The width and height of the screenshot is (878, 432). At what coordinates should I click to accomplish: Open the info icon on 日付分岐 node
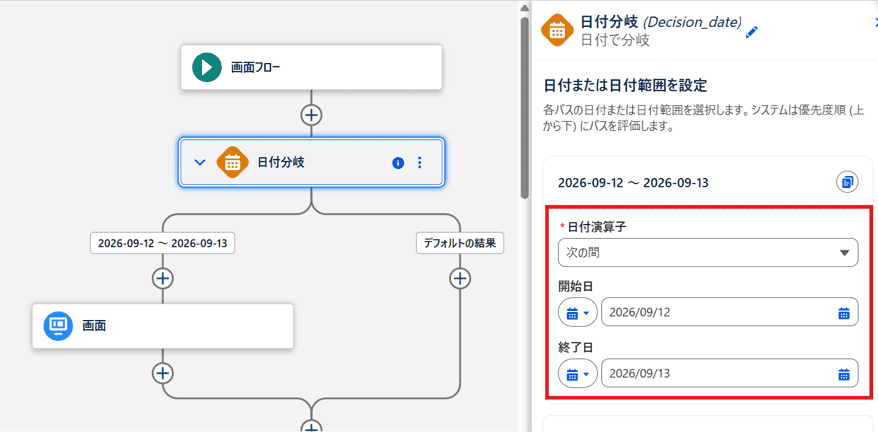pos(398,162)
